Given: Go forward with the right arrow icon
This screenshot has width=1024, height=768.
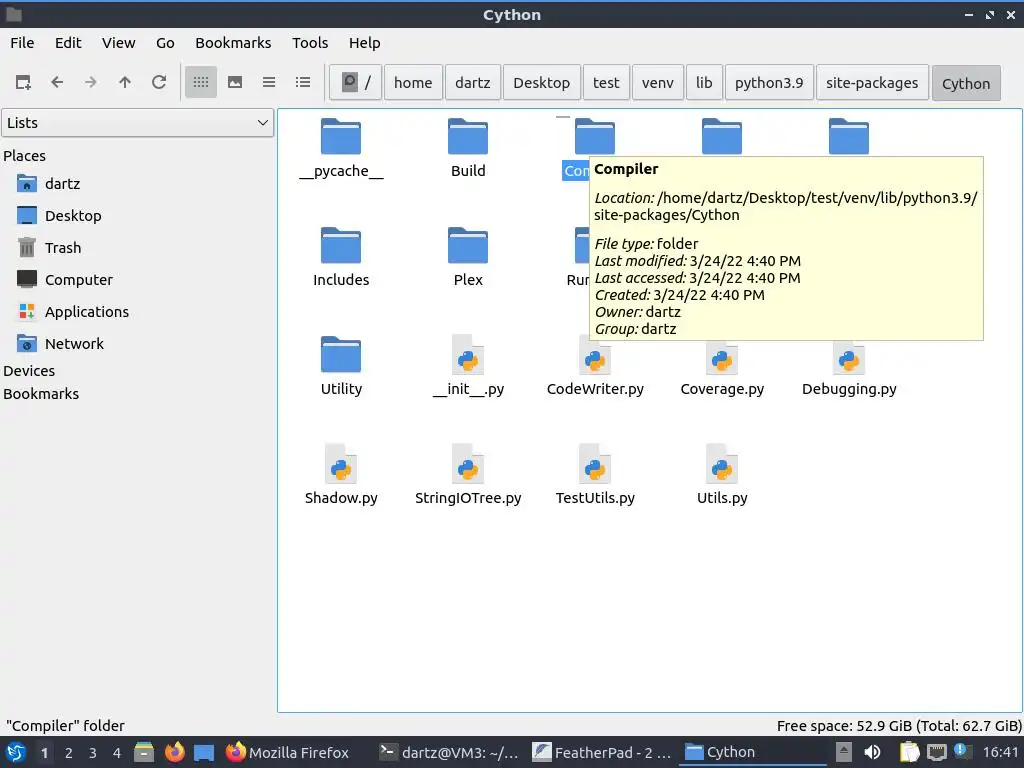Looking at the screenshot, I should [91, 82].
